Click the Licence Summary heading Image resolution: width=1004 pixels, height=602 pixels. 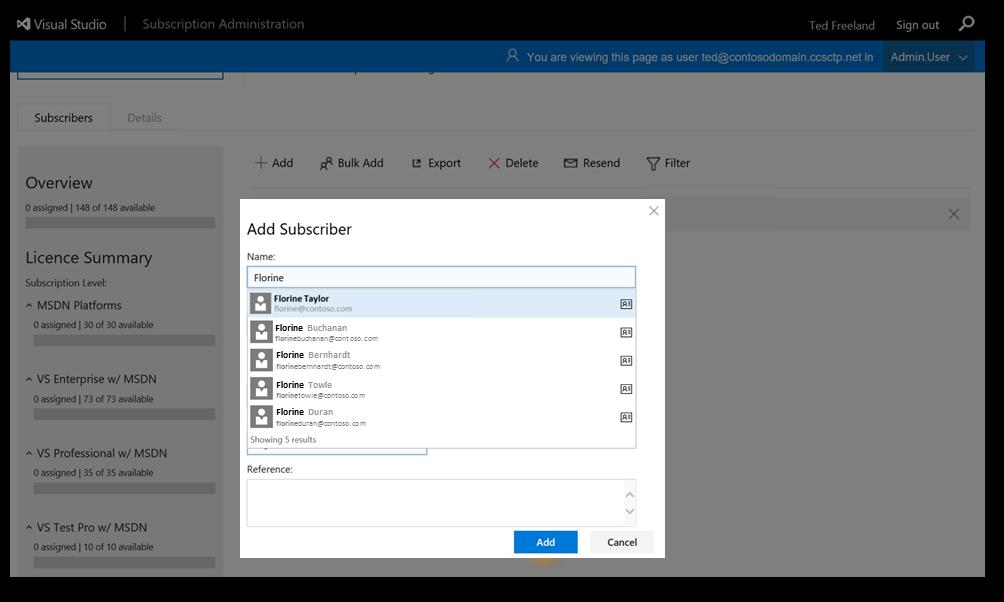click(x=89, y=257)
